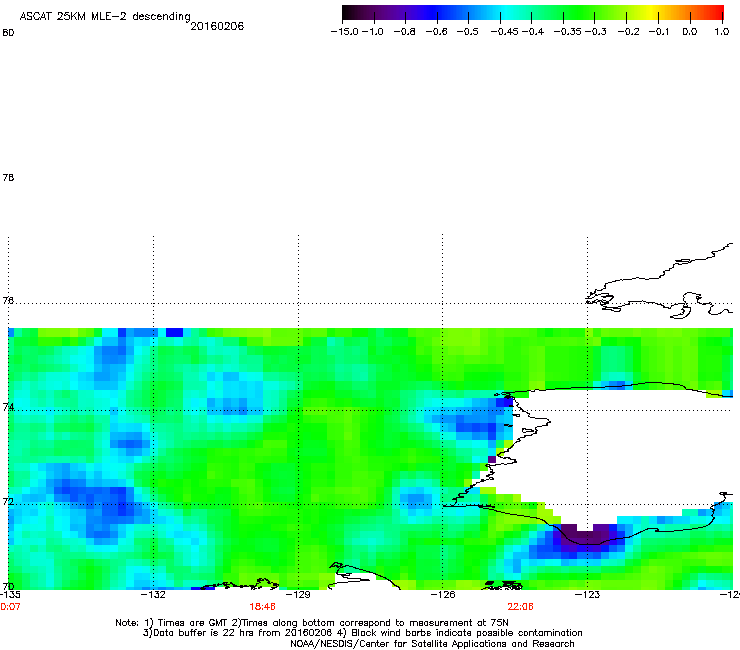This screenshot has height=650, width=740.
Task: Click the title "ASCAT 25KM MLE-2 descending"
Action: pyautogui.click(x=105, y=17)
